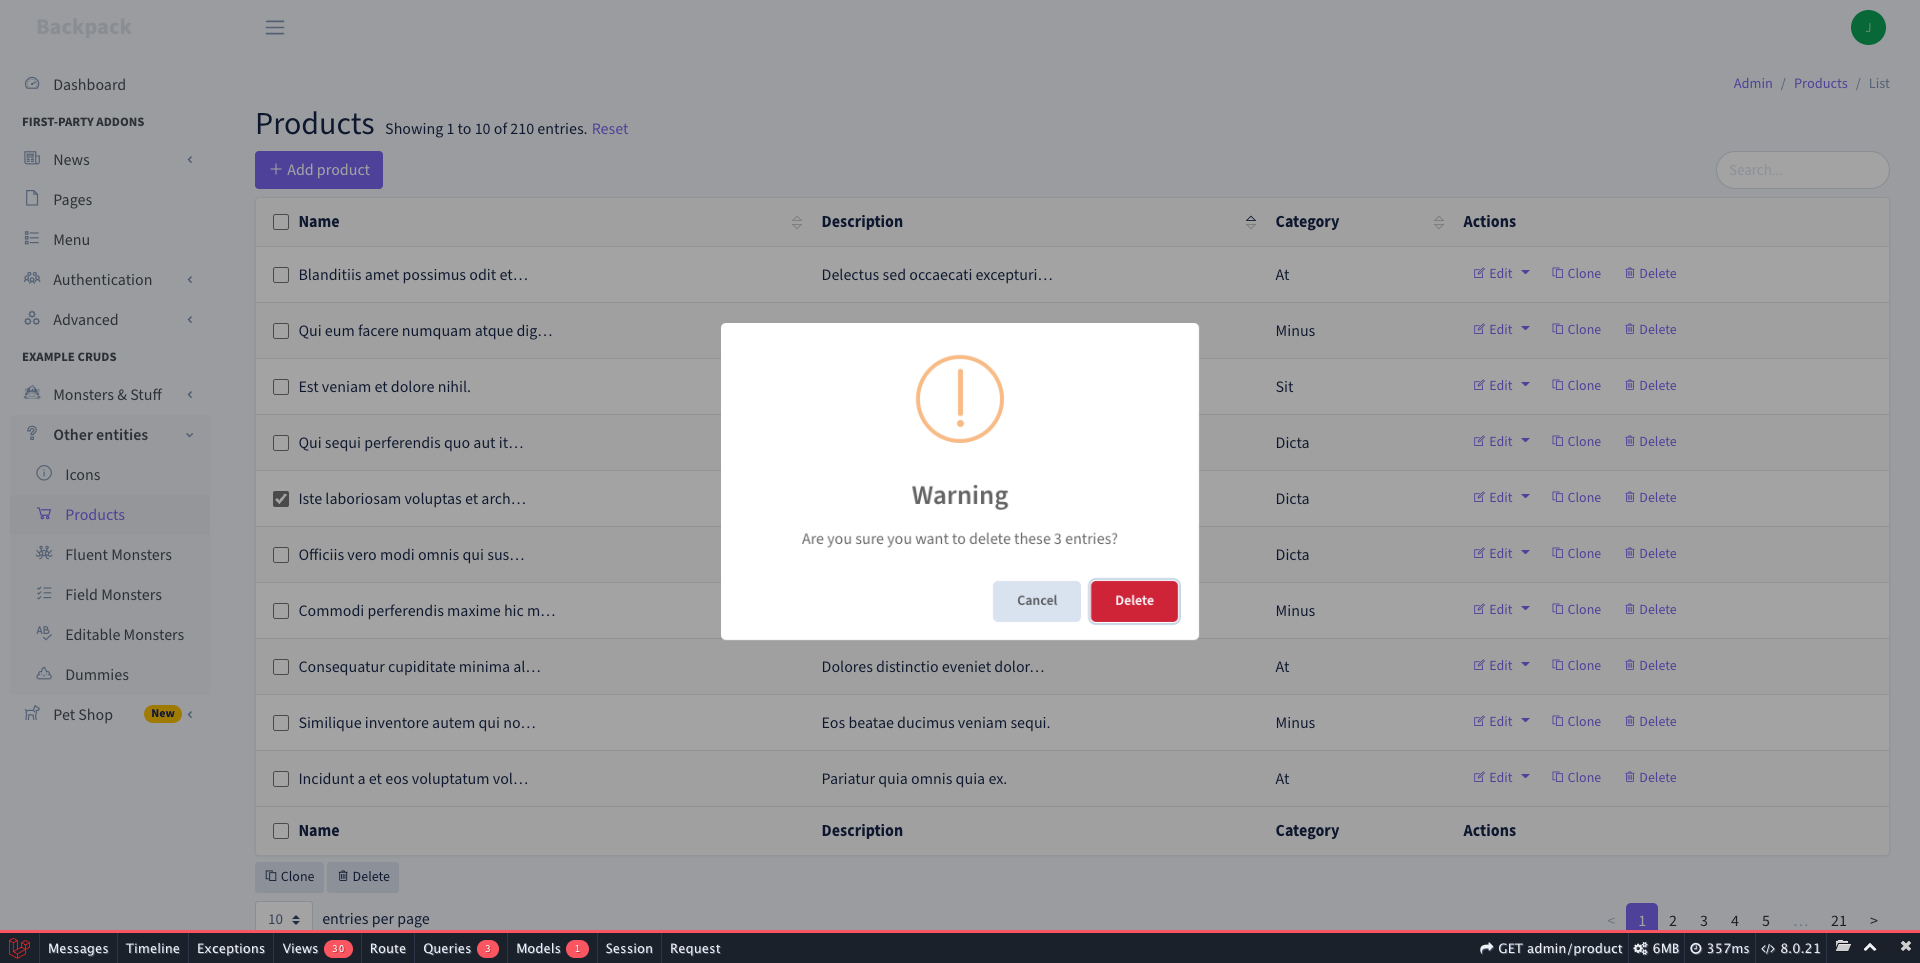Screen dimensions: 1920x963
Task: Open Edit dropdown caret for Est veniam row
Action: pyautogui.click(x=1525, y=384)
